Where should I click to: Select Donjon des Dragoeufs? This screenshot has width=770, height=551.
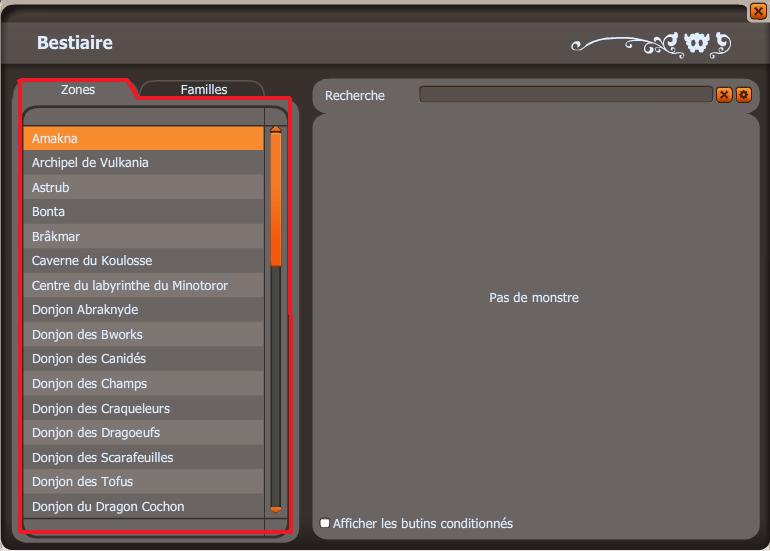pyautogui.click(x=143, y=433)
